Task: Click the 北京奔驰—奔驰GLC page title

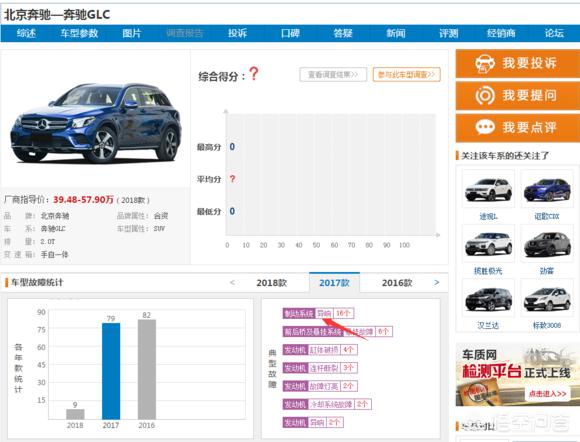Action: coord(57,15)
